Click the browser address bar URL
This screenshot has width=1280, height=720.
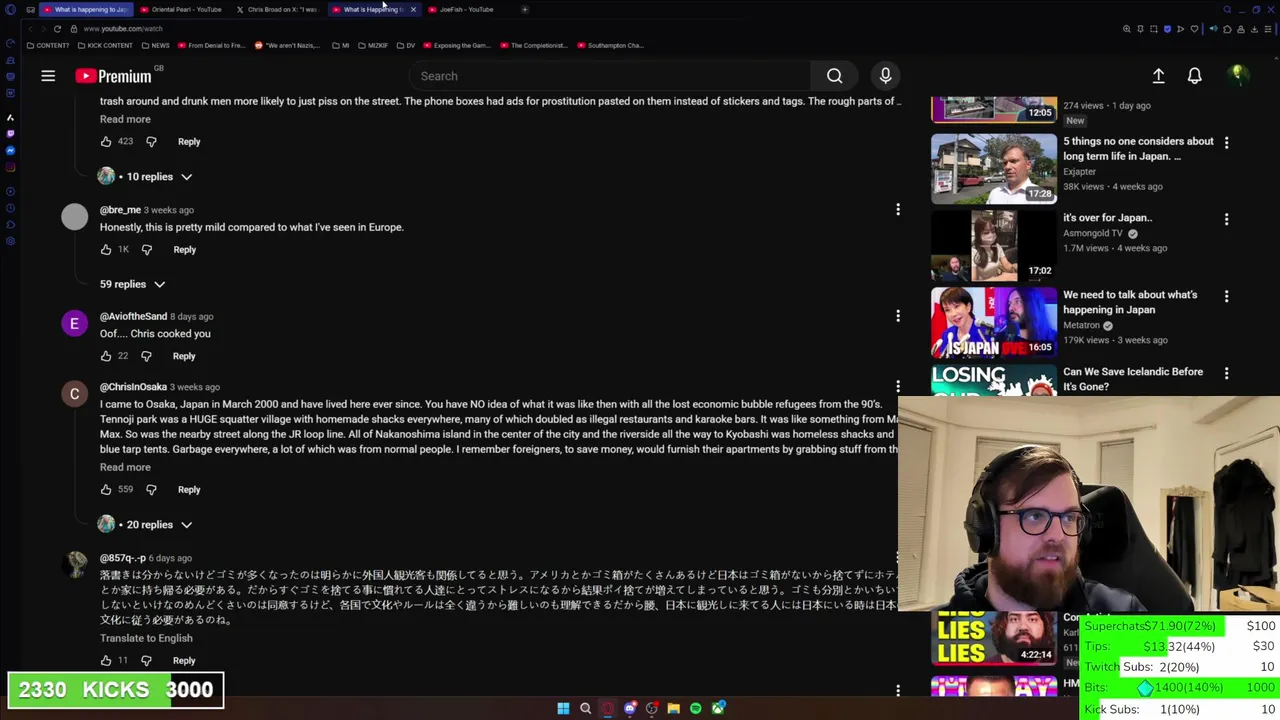pos(123,29)
